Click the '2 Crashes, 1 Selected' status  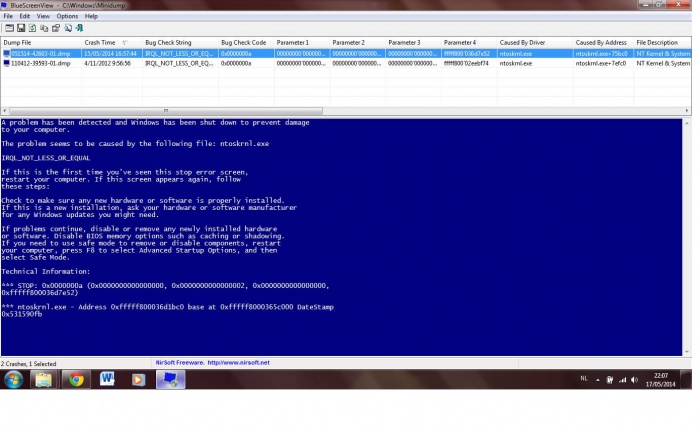click(29, 364)
